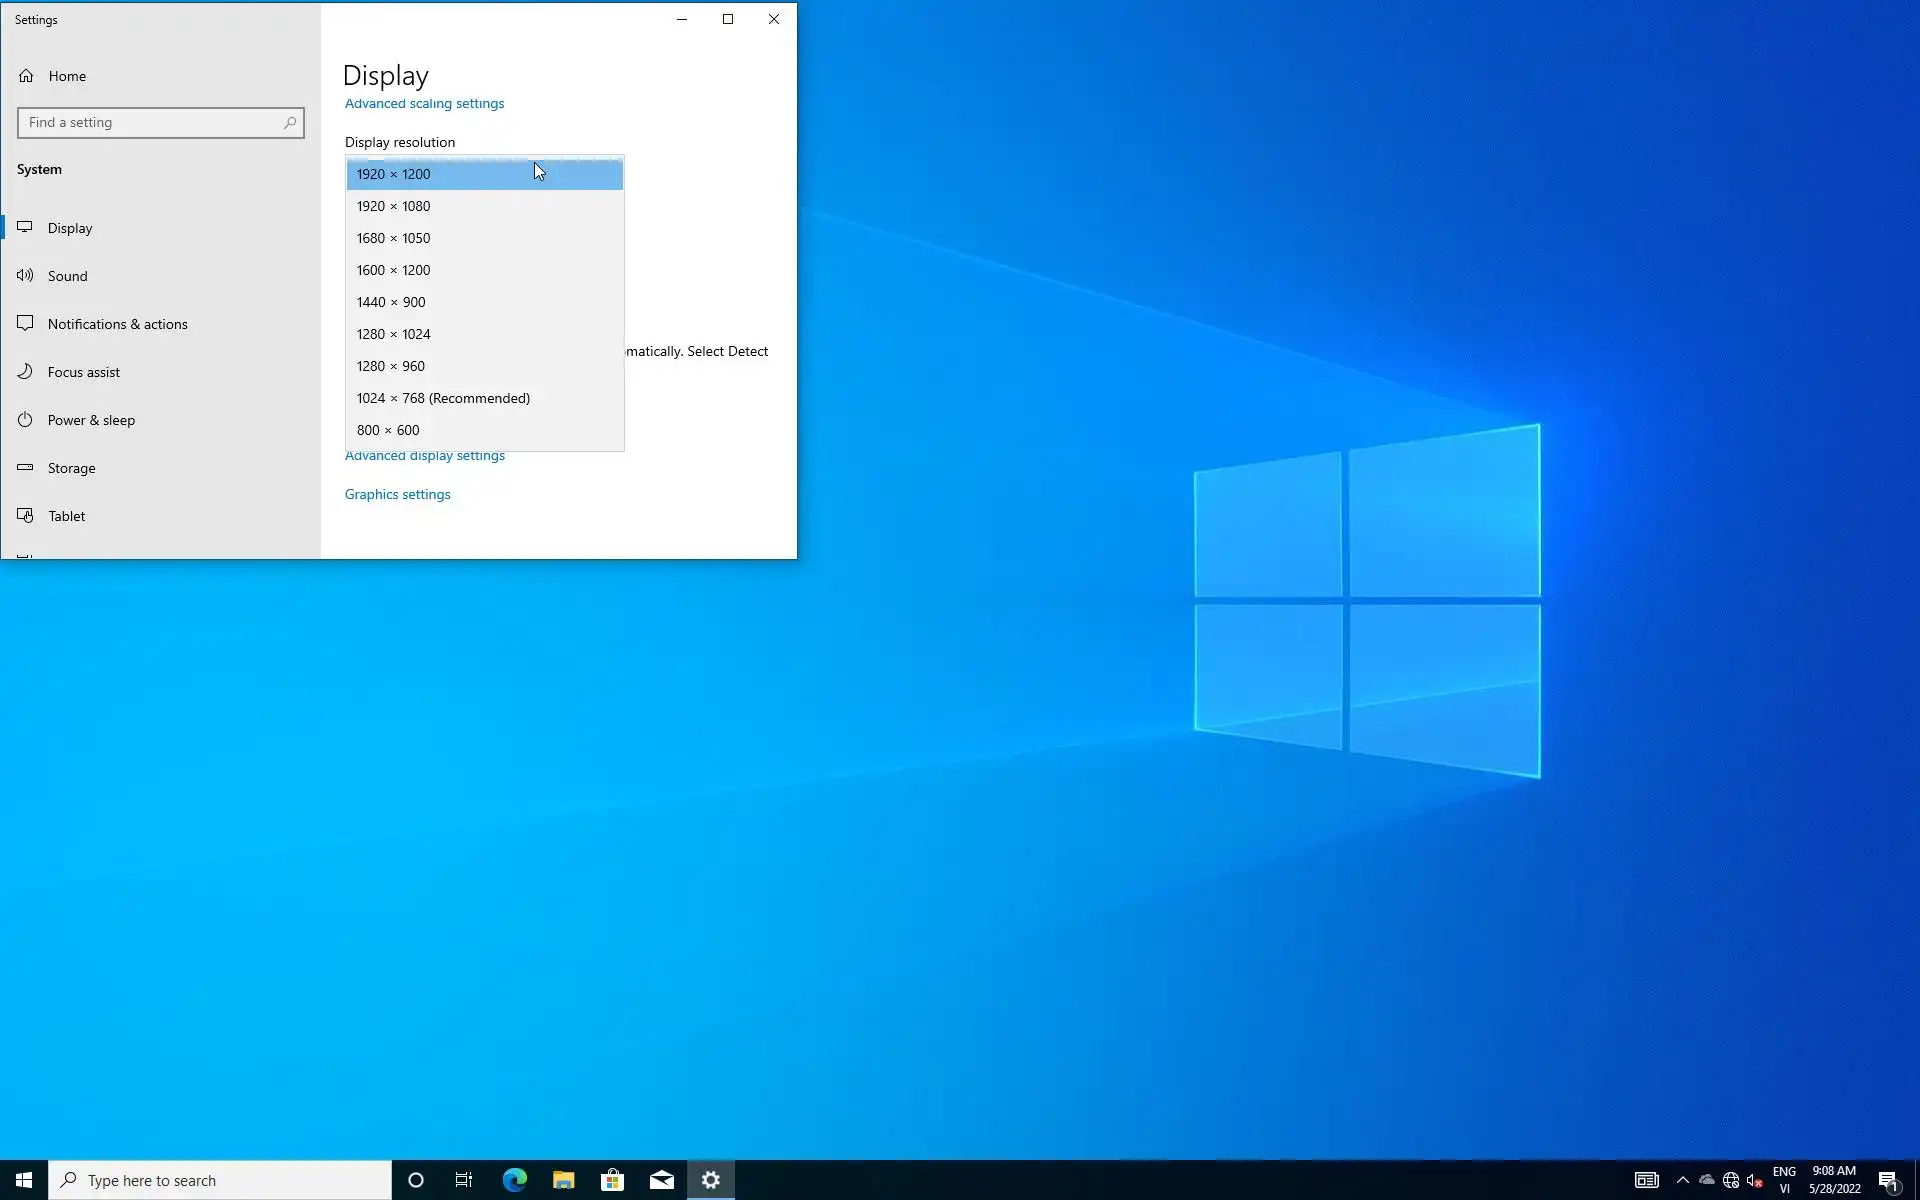Open Advanced scaling settings link
The image size is (1920, 1200).
424,104
